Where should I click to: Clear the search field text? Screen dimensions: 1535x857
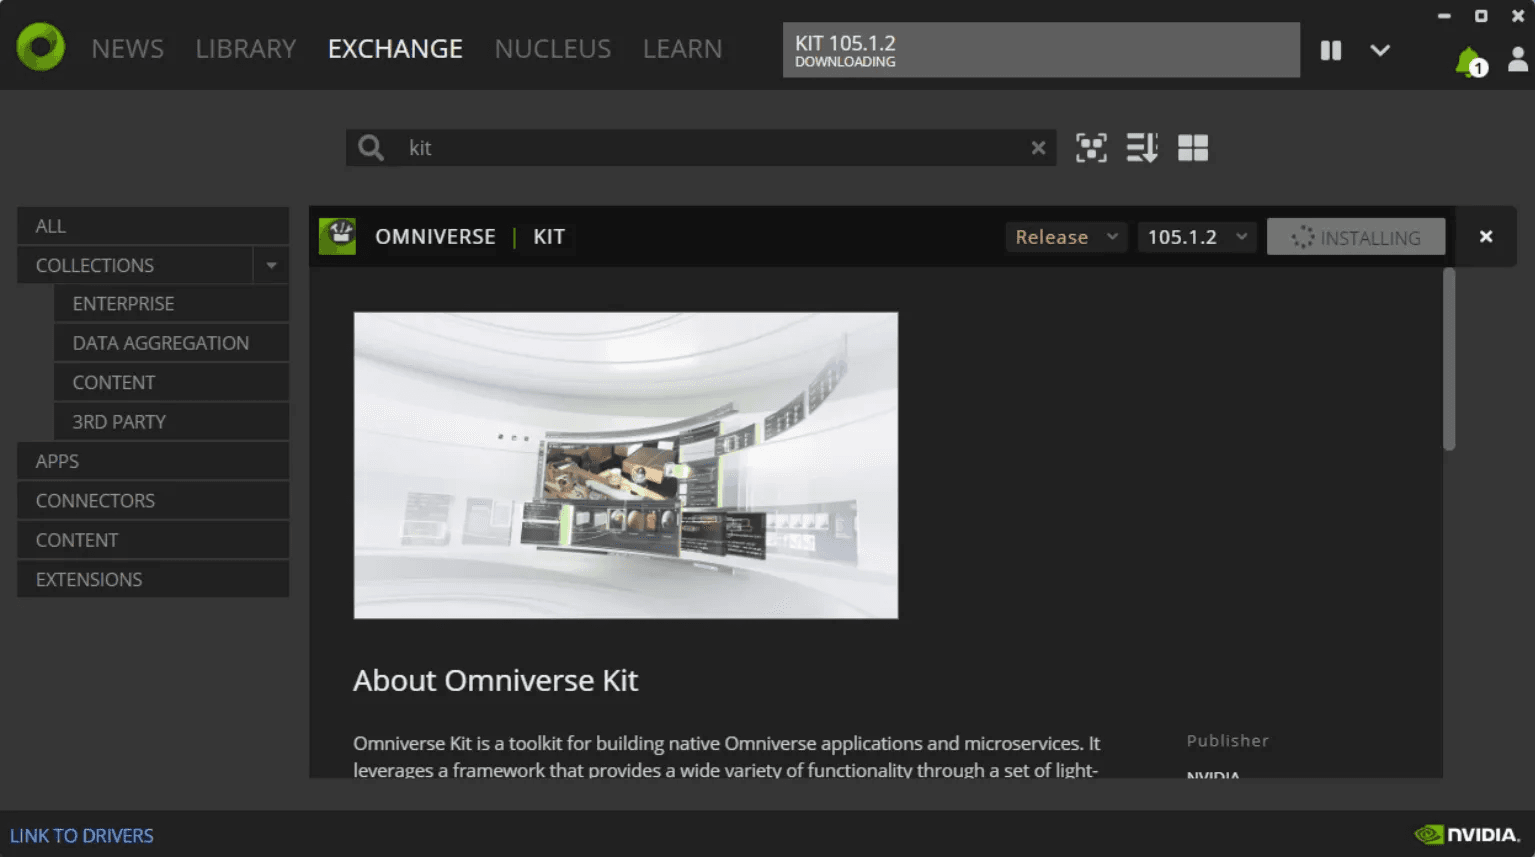coord(1038,148)
